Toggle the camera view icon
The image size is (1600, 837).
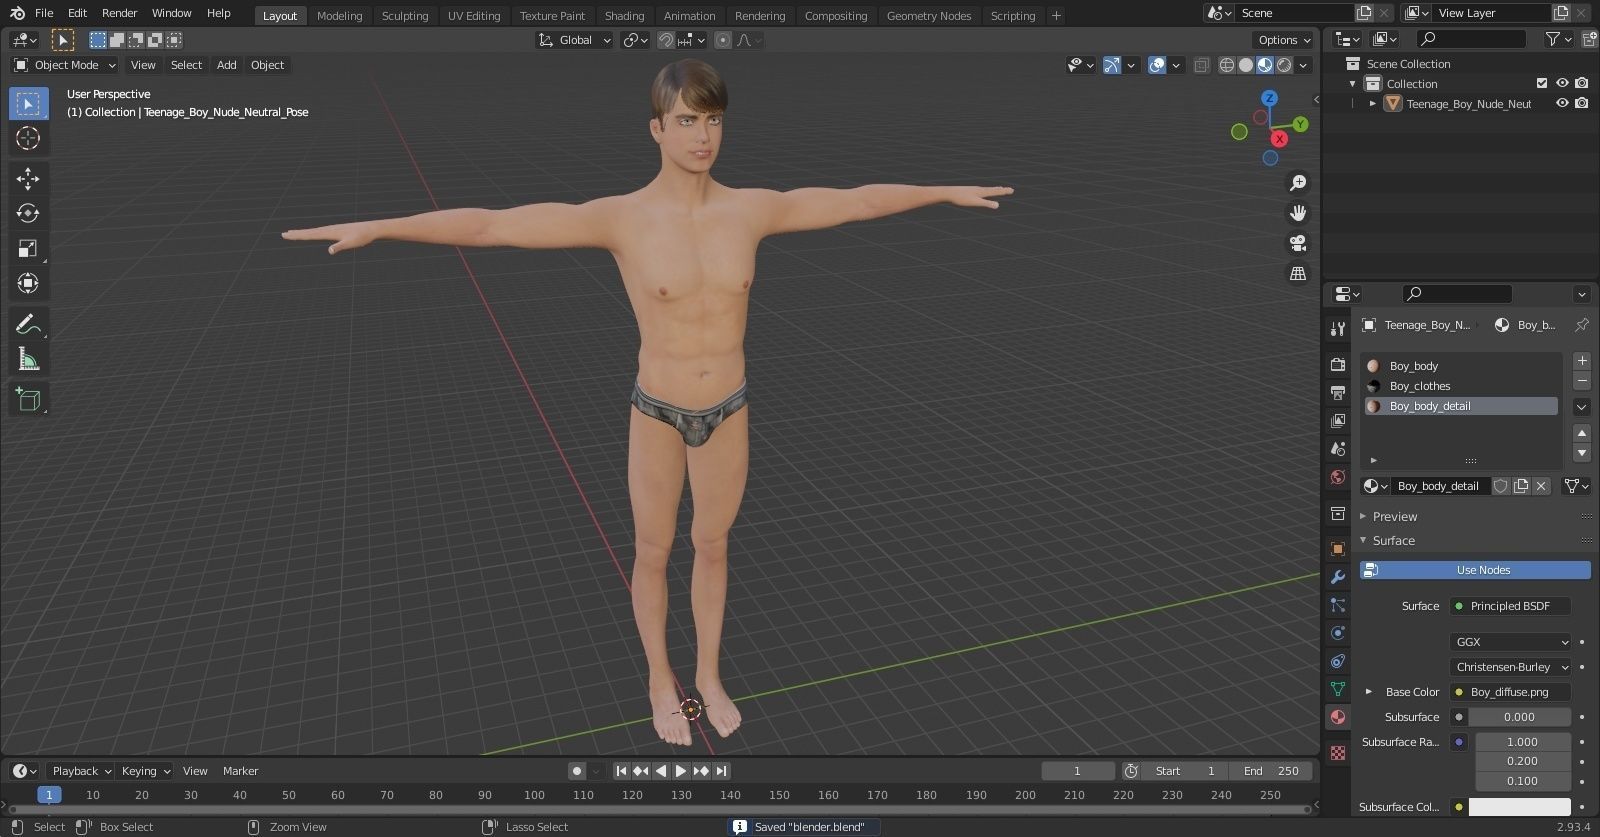pos(1298,243)
